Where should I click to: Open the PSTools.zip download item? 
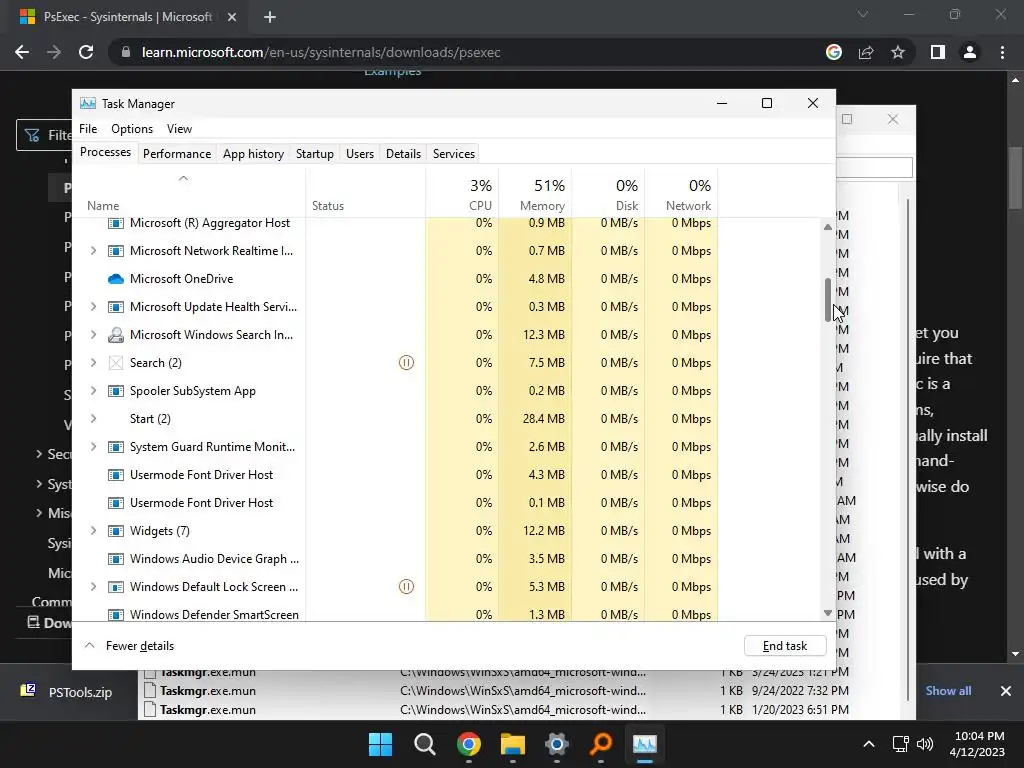click(67, 692)
